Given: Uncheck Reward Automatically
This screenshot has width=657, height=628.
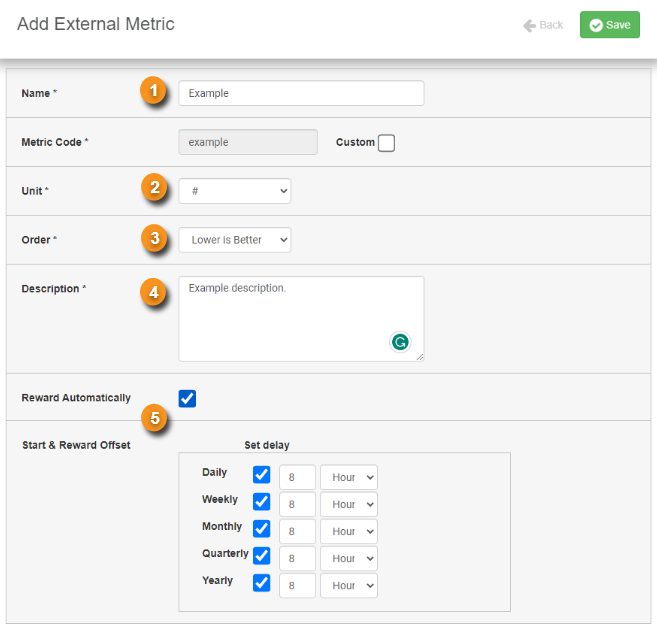Looking at the screenshot, I should 187,398.
